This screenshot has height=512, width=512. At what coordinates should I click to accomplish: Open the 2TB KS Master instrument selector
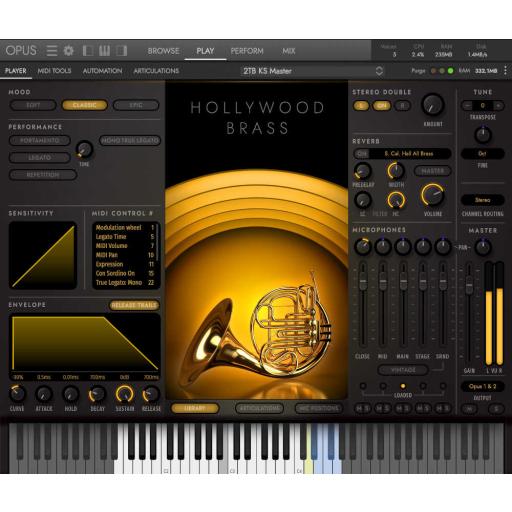point(312,71)
